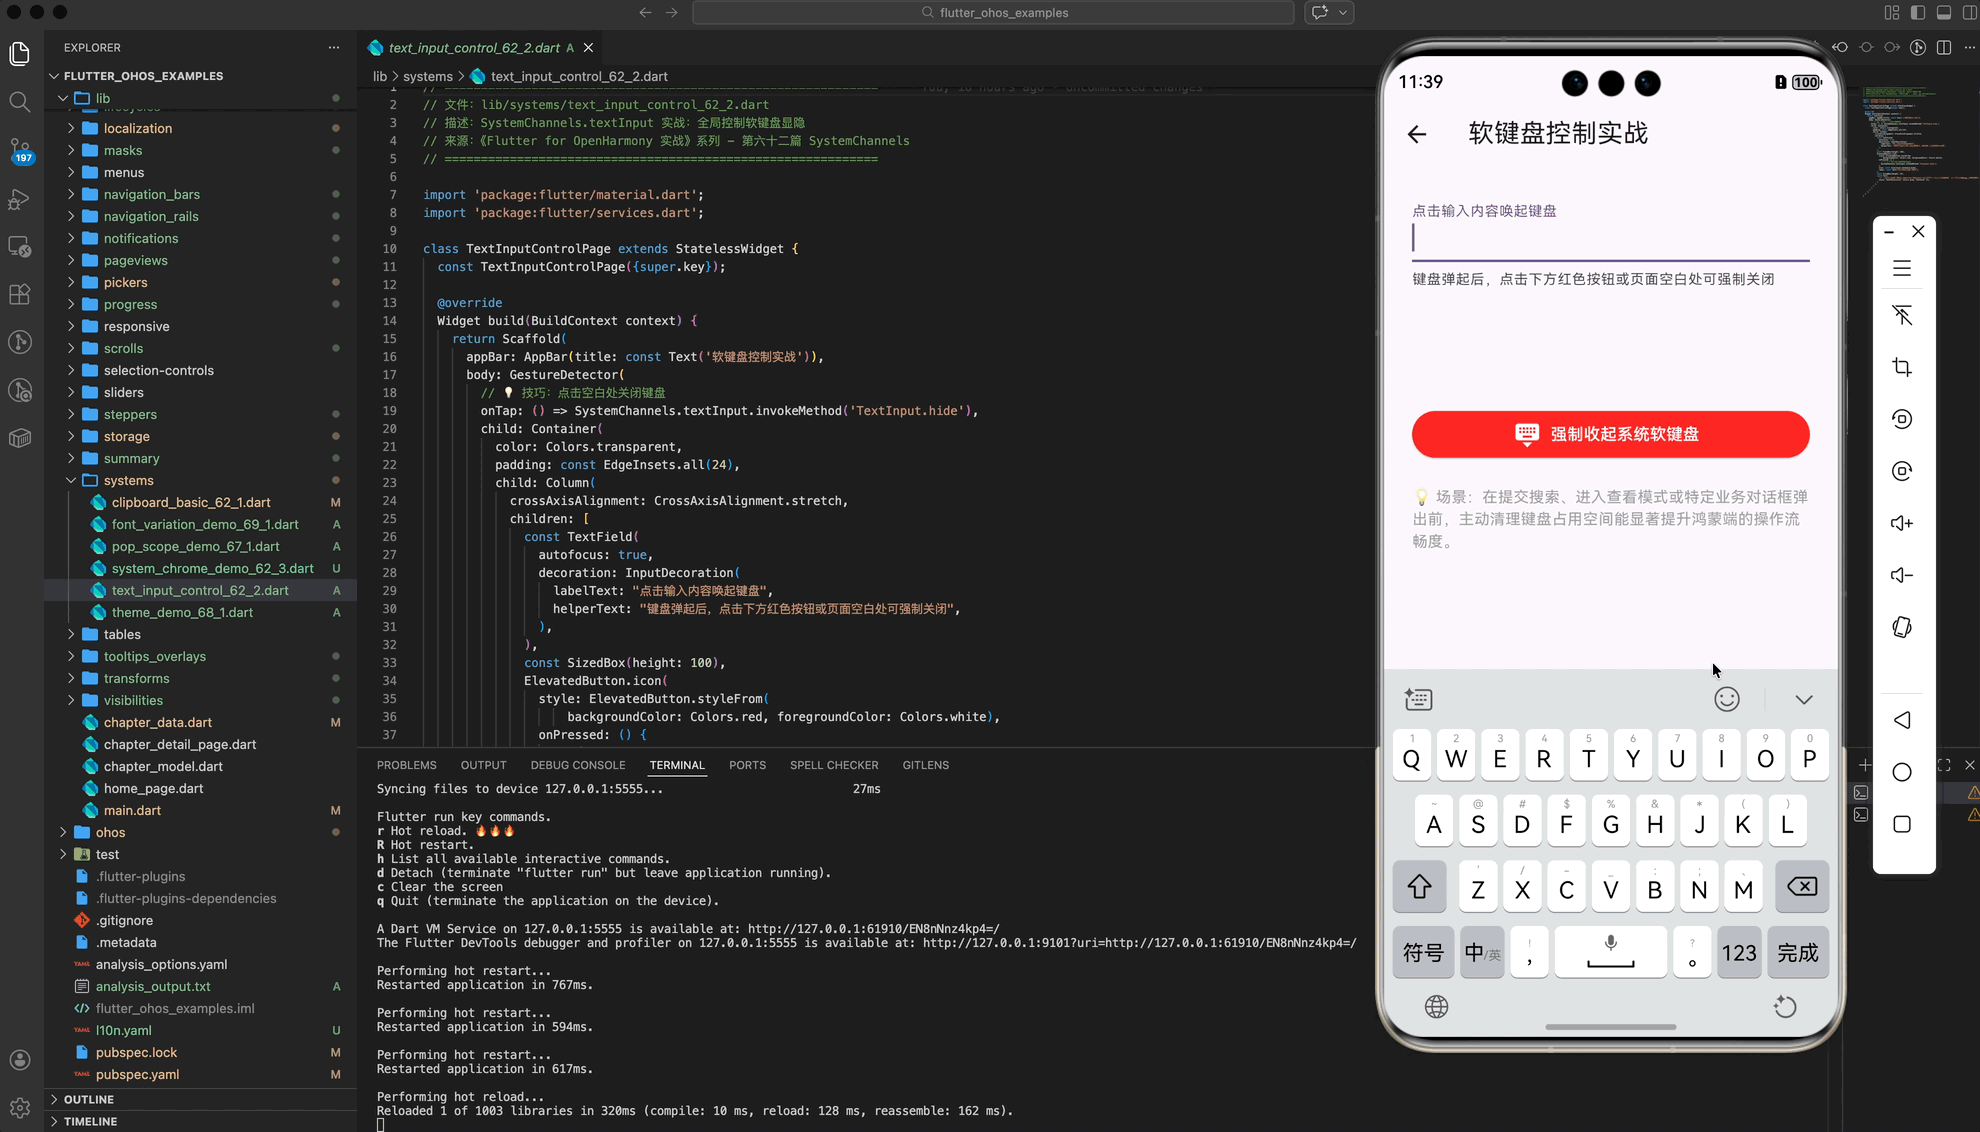
Task: Open the Search view in activity bar
Action: [x=20, y=101]
